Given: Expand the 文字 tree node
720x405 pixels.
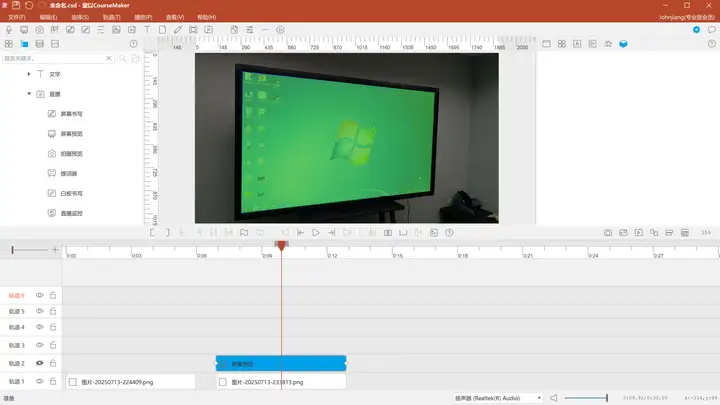Looking at the screenshot, I should pos(29,74).
